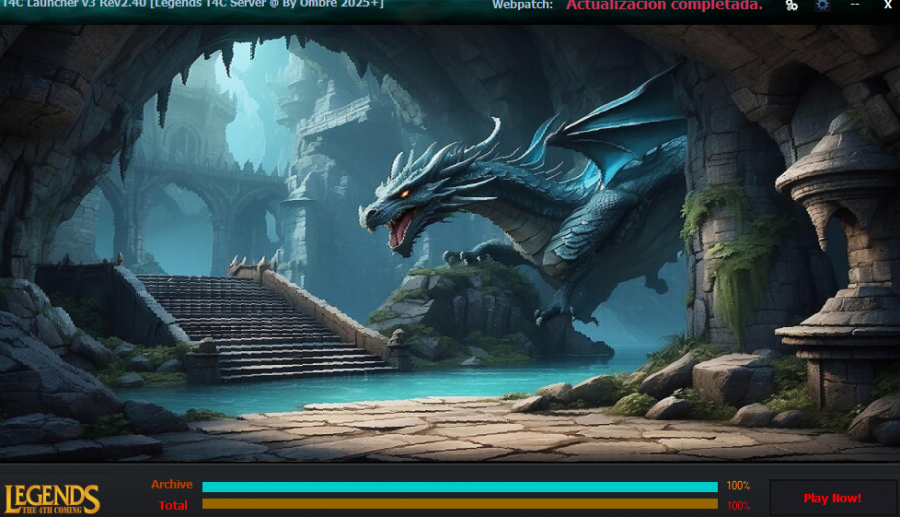Image resolution: width=900 pixels, height=517 pixels.
Task: Click the Total 100% percentage readout
Action: pos(738,506)
